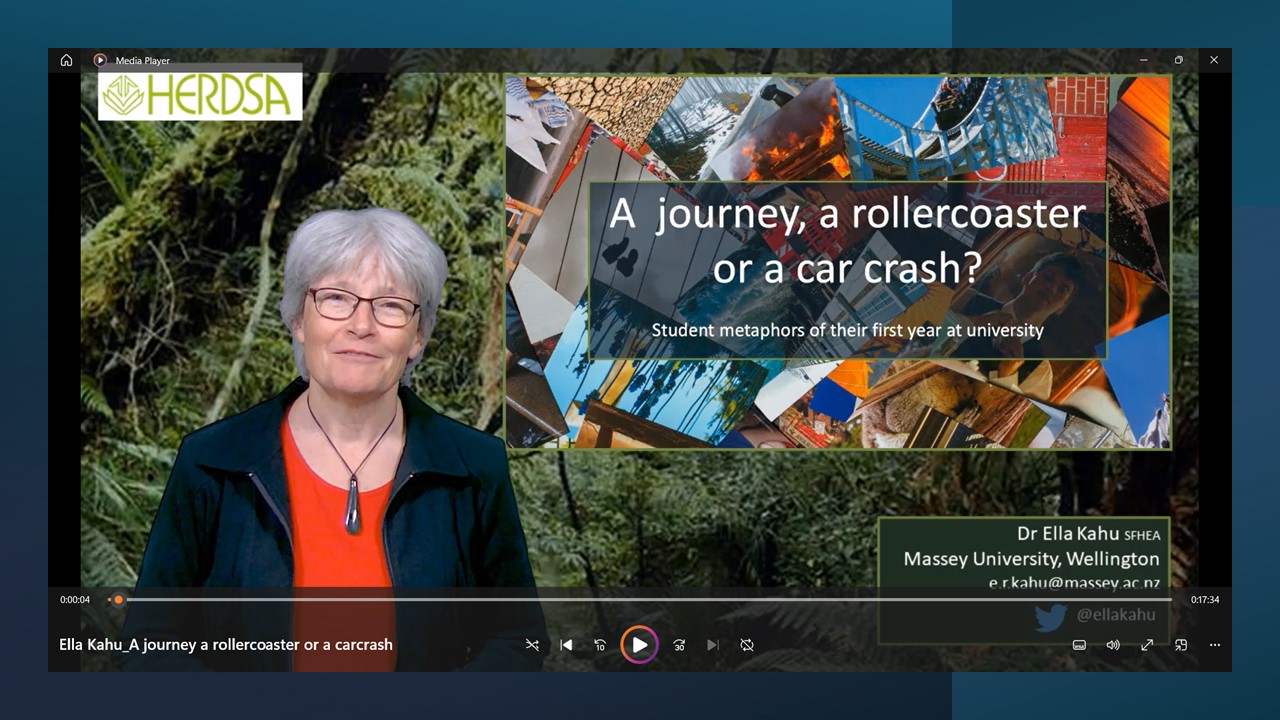Go back to Media Player home

pos(66,60)
